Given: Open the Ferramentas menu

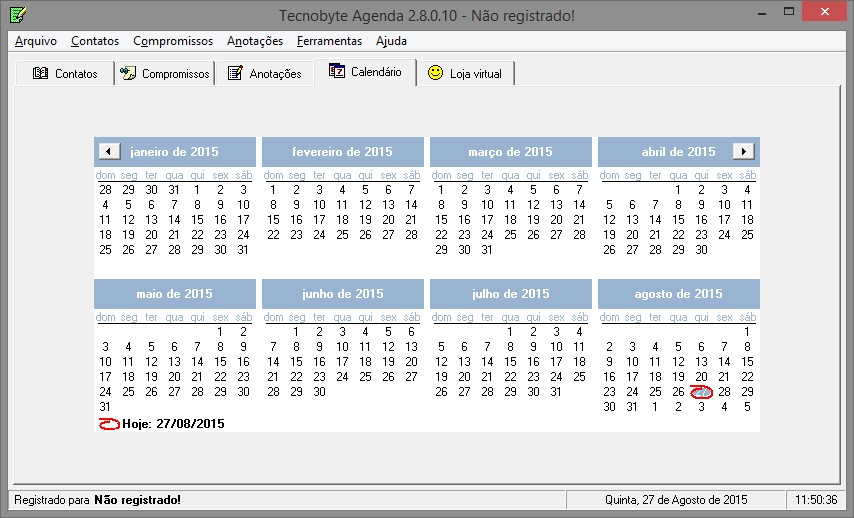Looking at the screenshot, I should (x=330, y=41).
